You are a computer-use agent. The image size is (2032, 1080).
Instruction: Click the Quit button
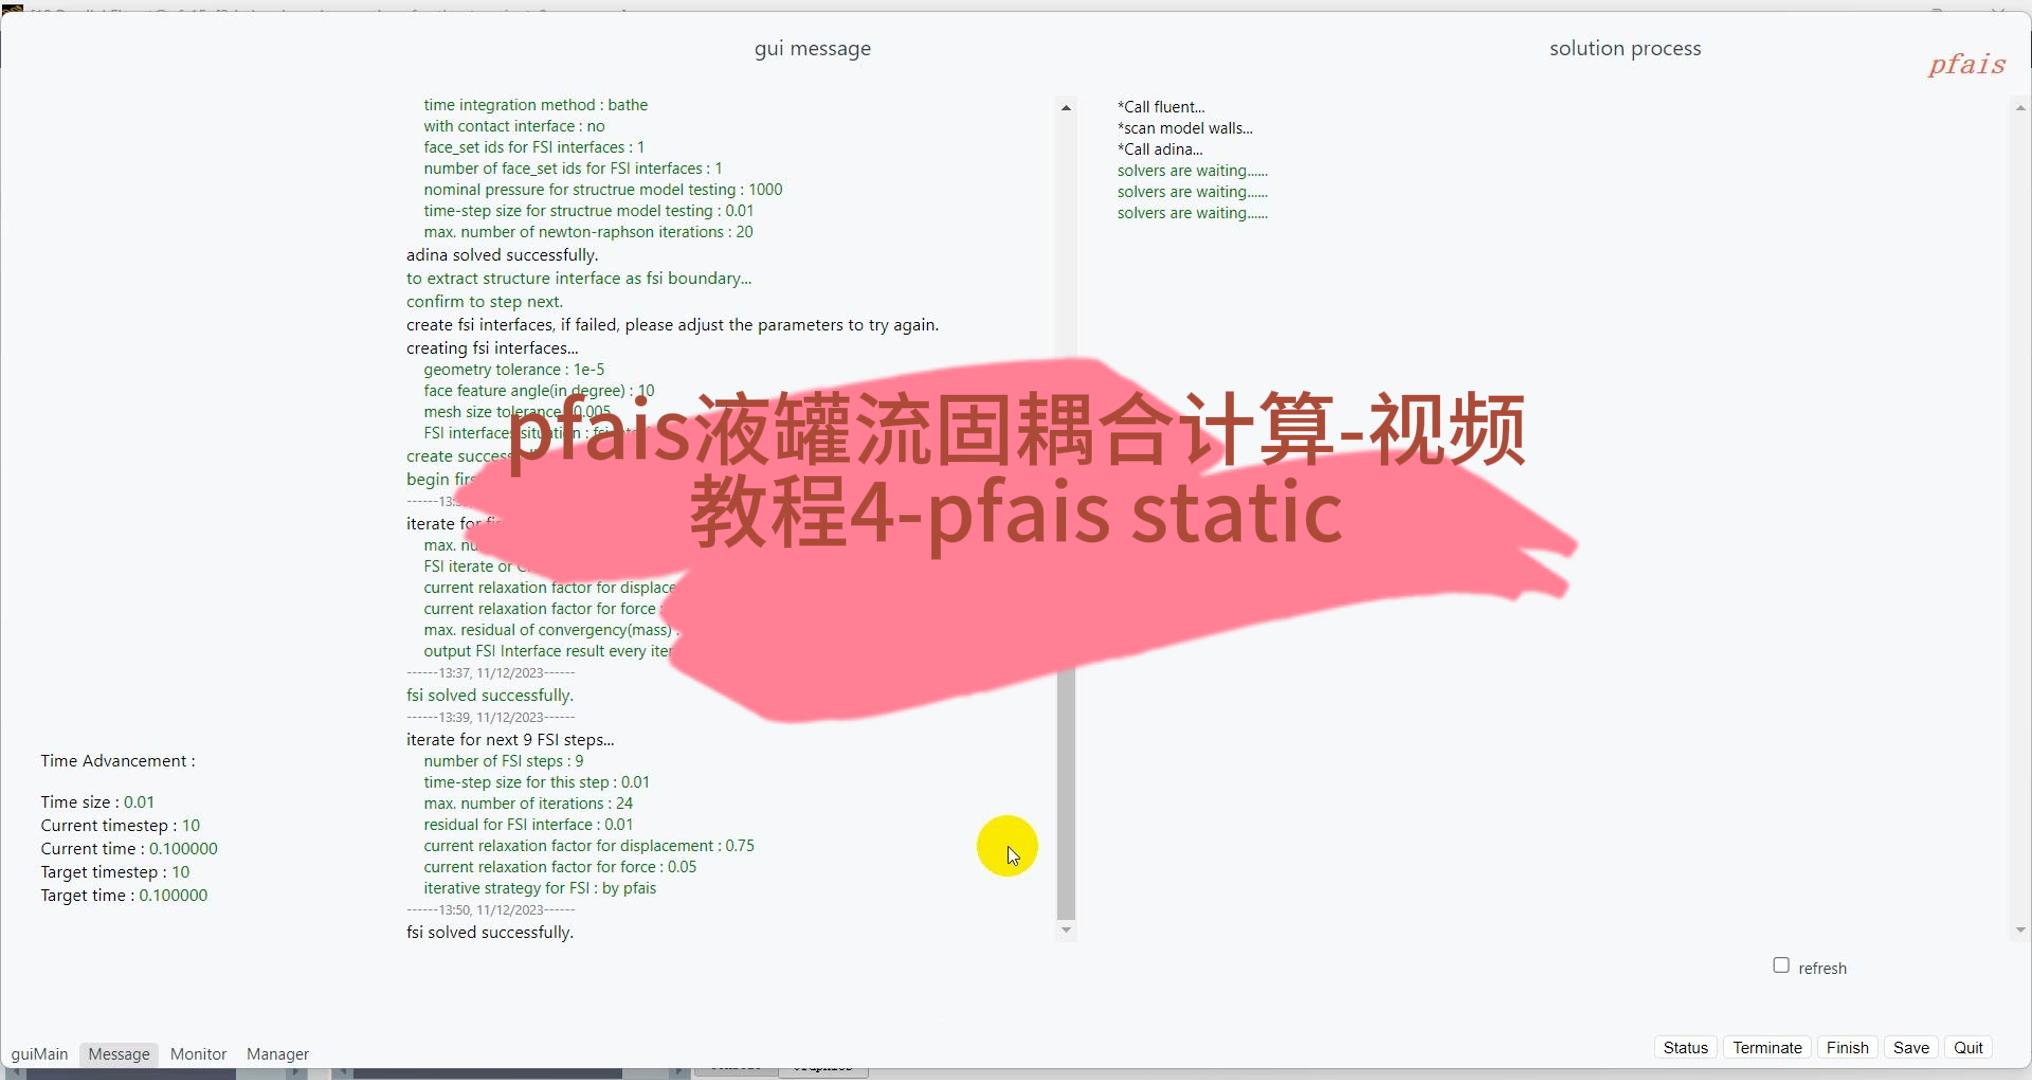pos(1968,1047)
